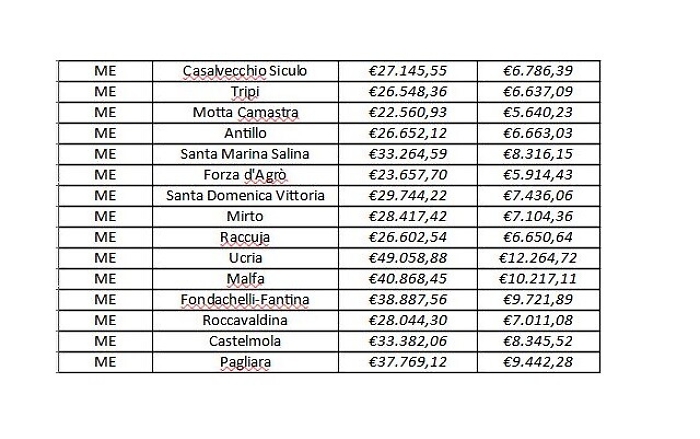This screenshot has height=439, width=700.
Task: Select the Fondachelli-Fantina cell
Action: click(245, 300)
